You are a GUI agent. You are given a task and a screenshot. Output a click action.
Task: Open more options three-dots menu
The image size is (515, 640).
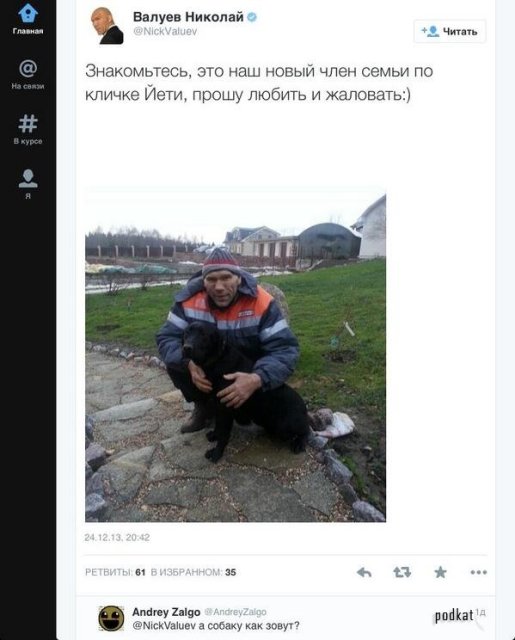(478, 572)
